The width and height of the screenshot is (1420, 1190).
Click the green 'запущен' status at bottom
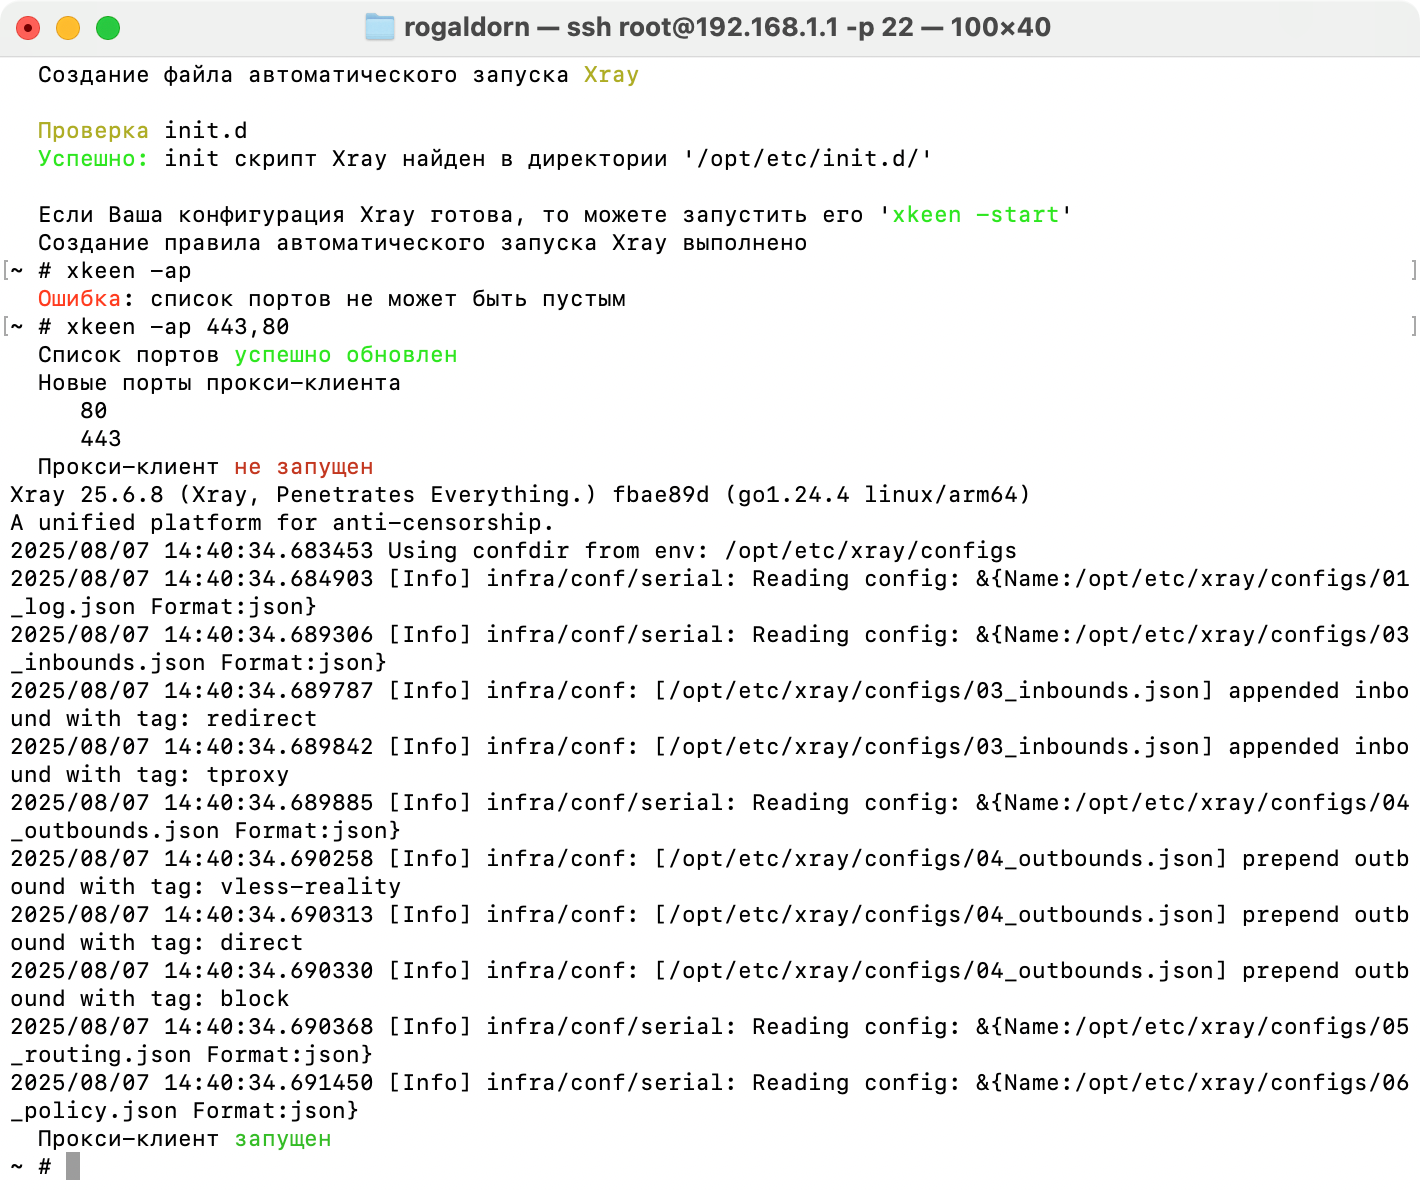click(283, 1139)
